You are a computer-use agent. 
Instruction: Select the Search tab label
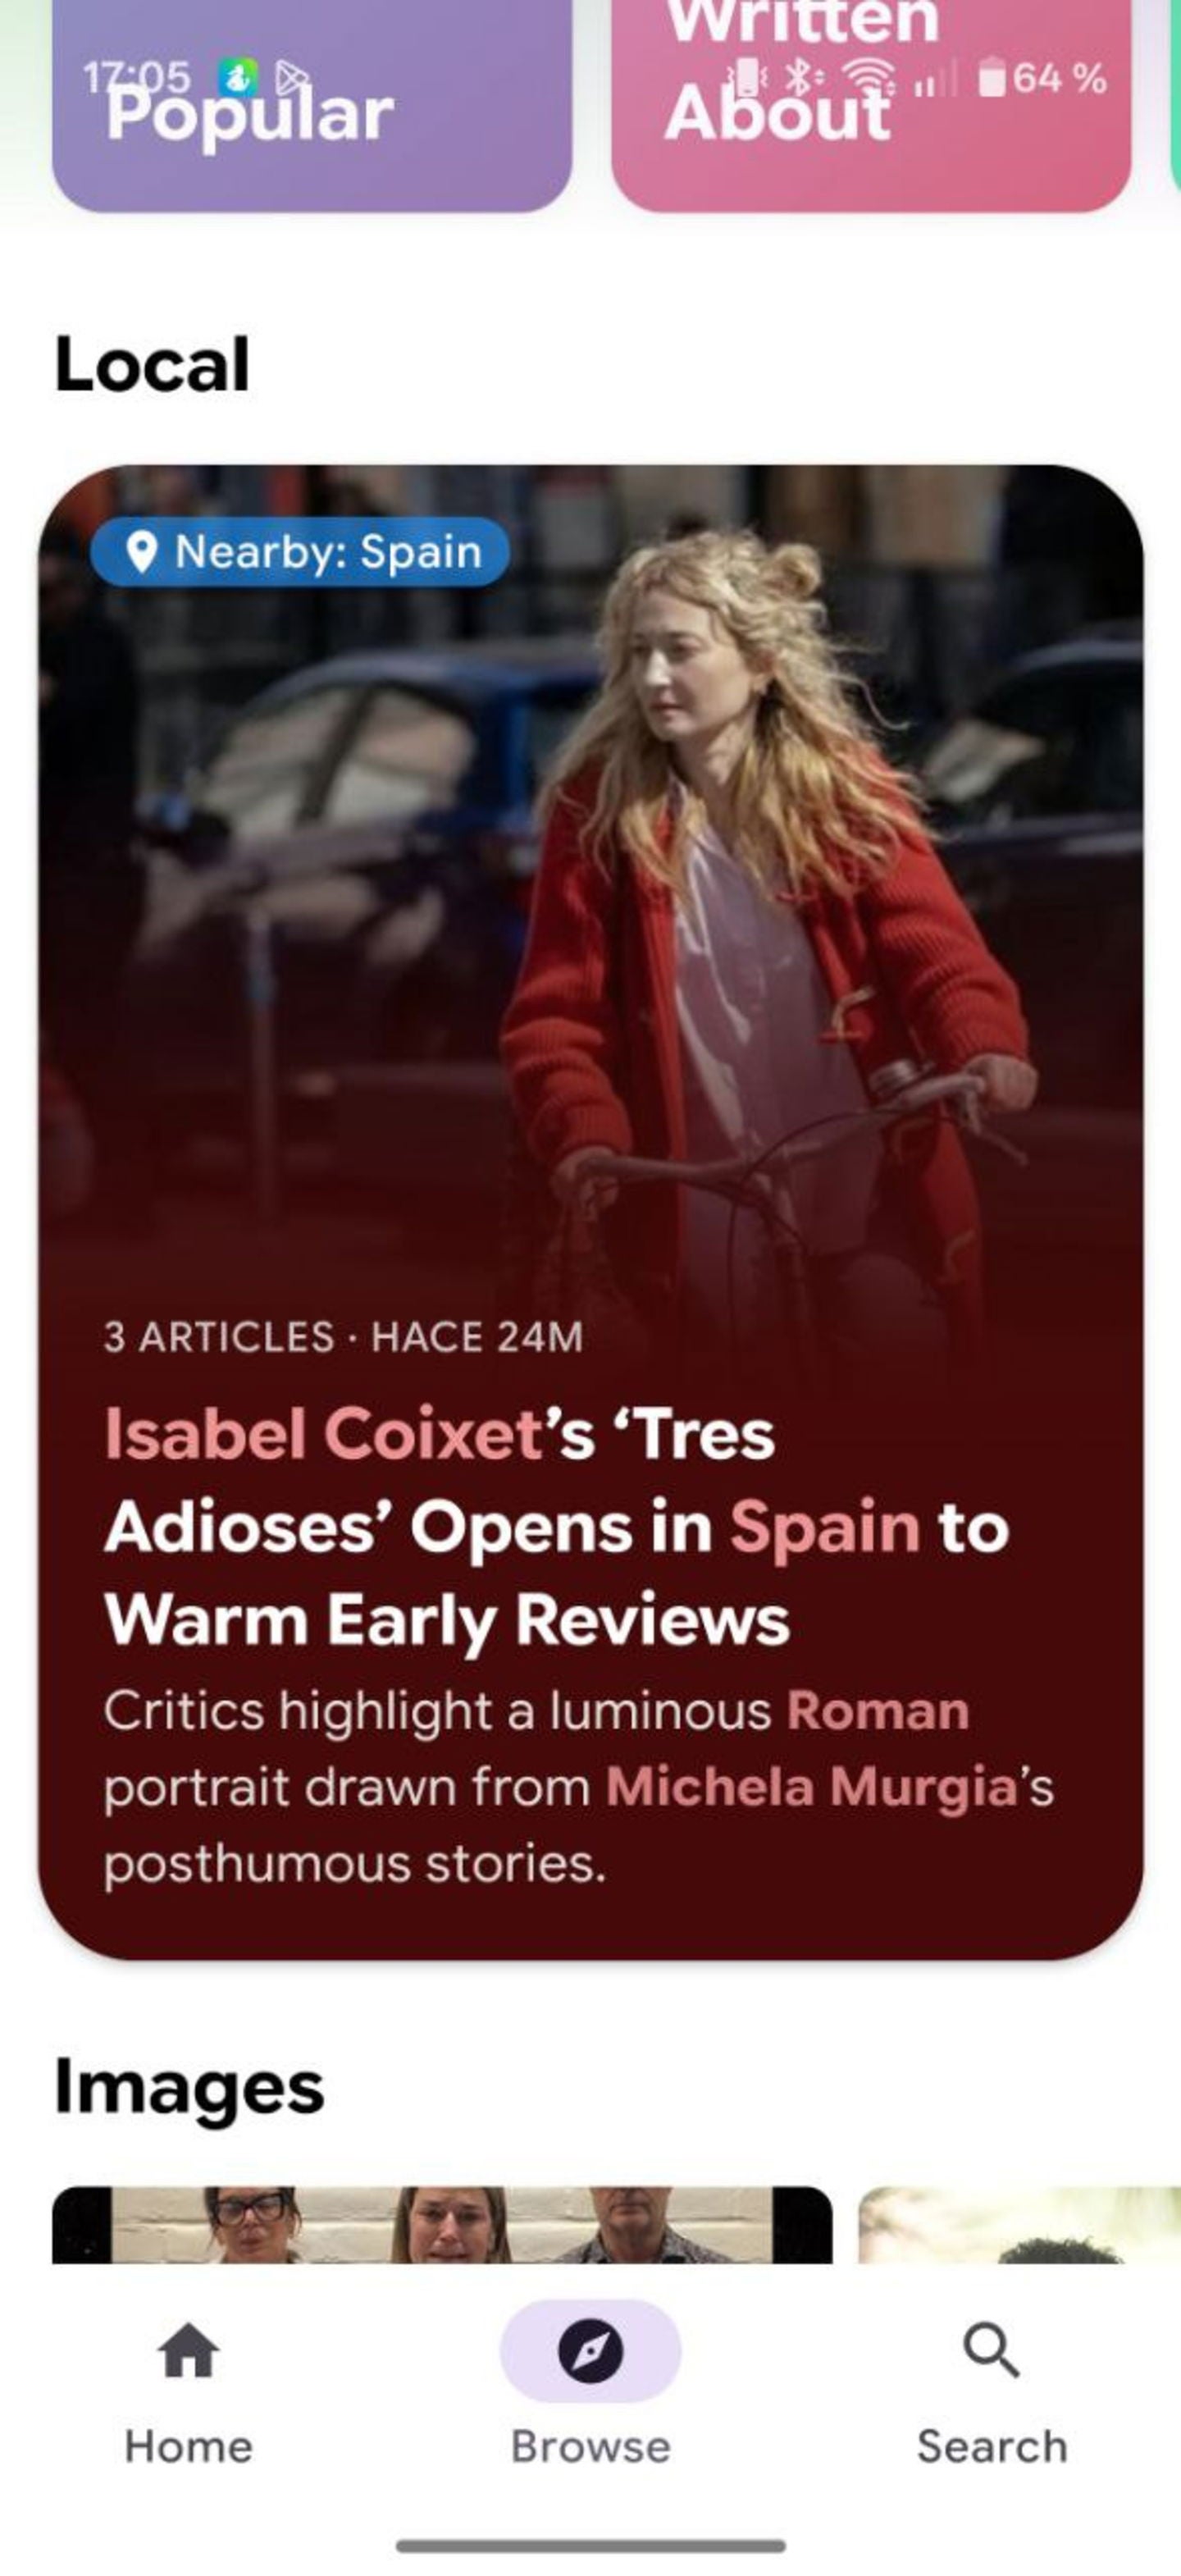tap(991, 2446)
